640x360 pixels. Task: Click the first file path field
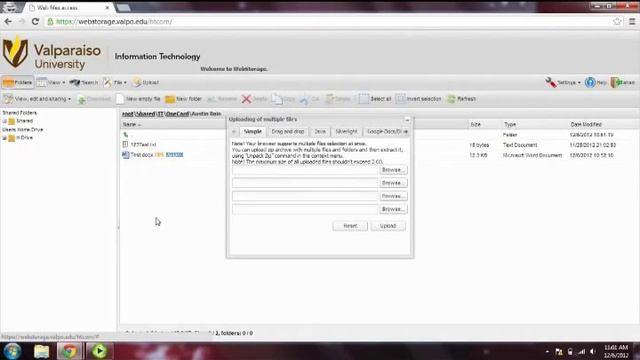[305, 170]
